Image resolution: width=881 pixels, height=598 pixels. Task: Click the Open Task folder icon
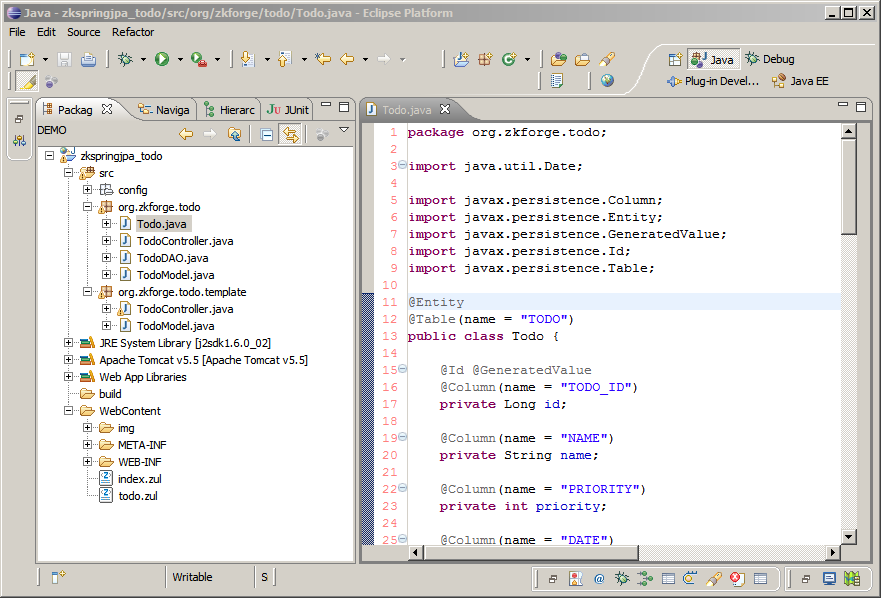[583, 59]
